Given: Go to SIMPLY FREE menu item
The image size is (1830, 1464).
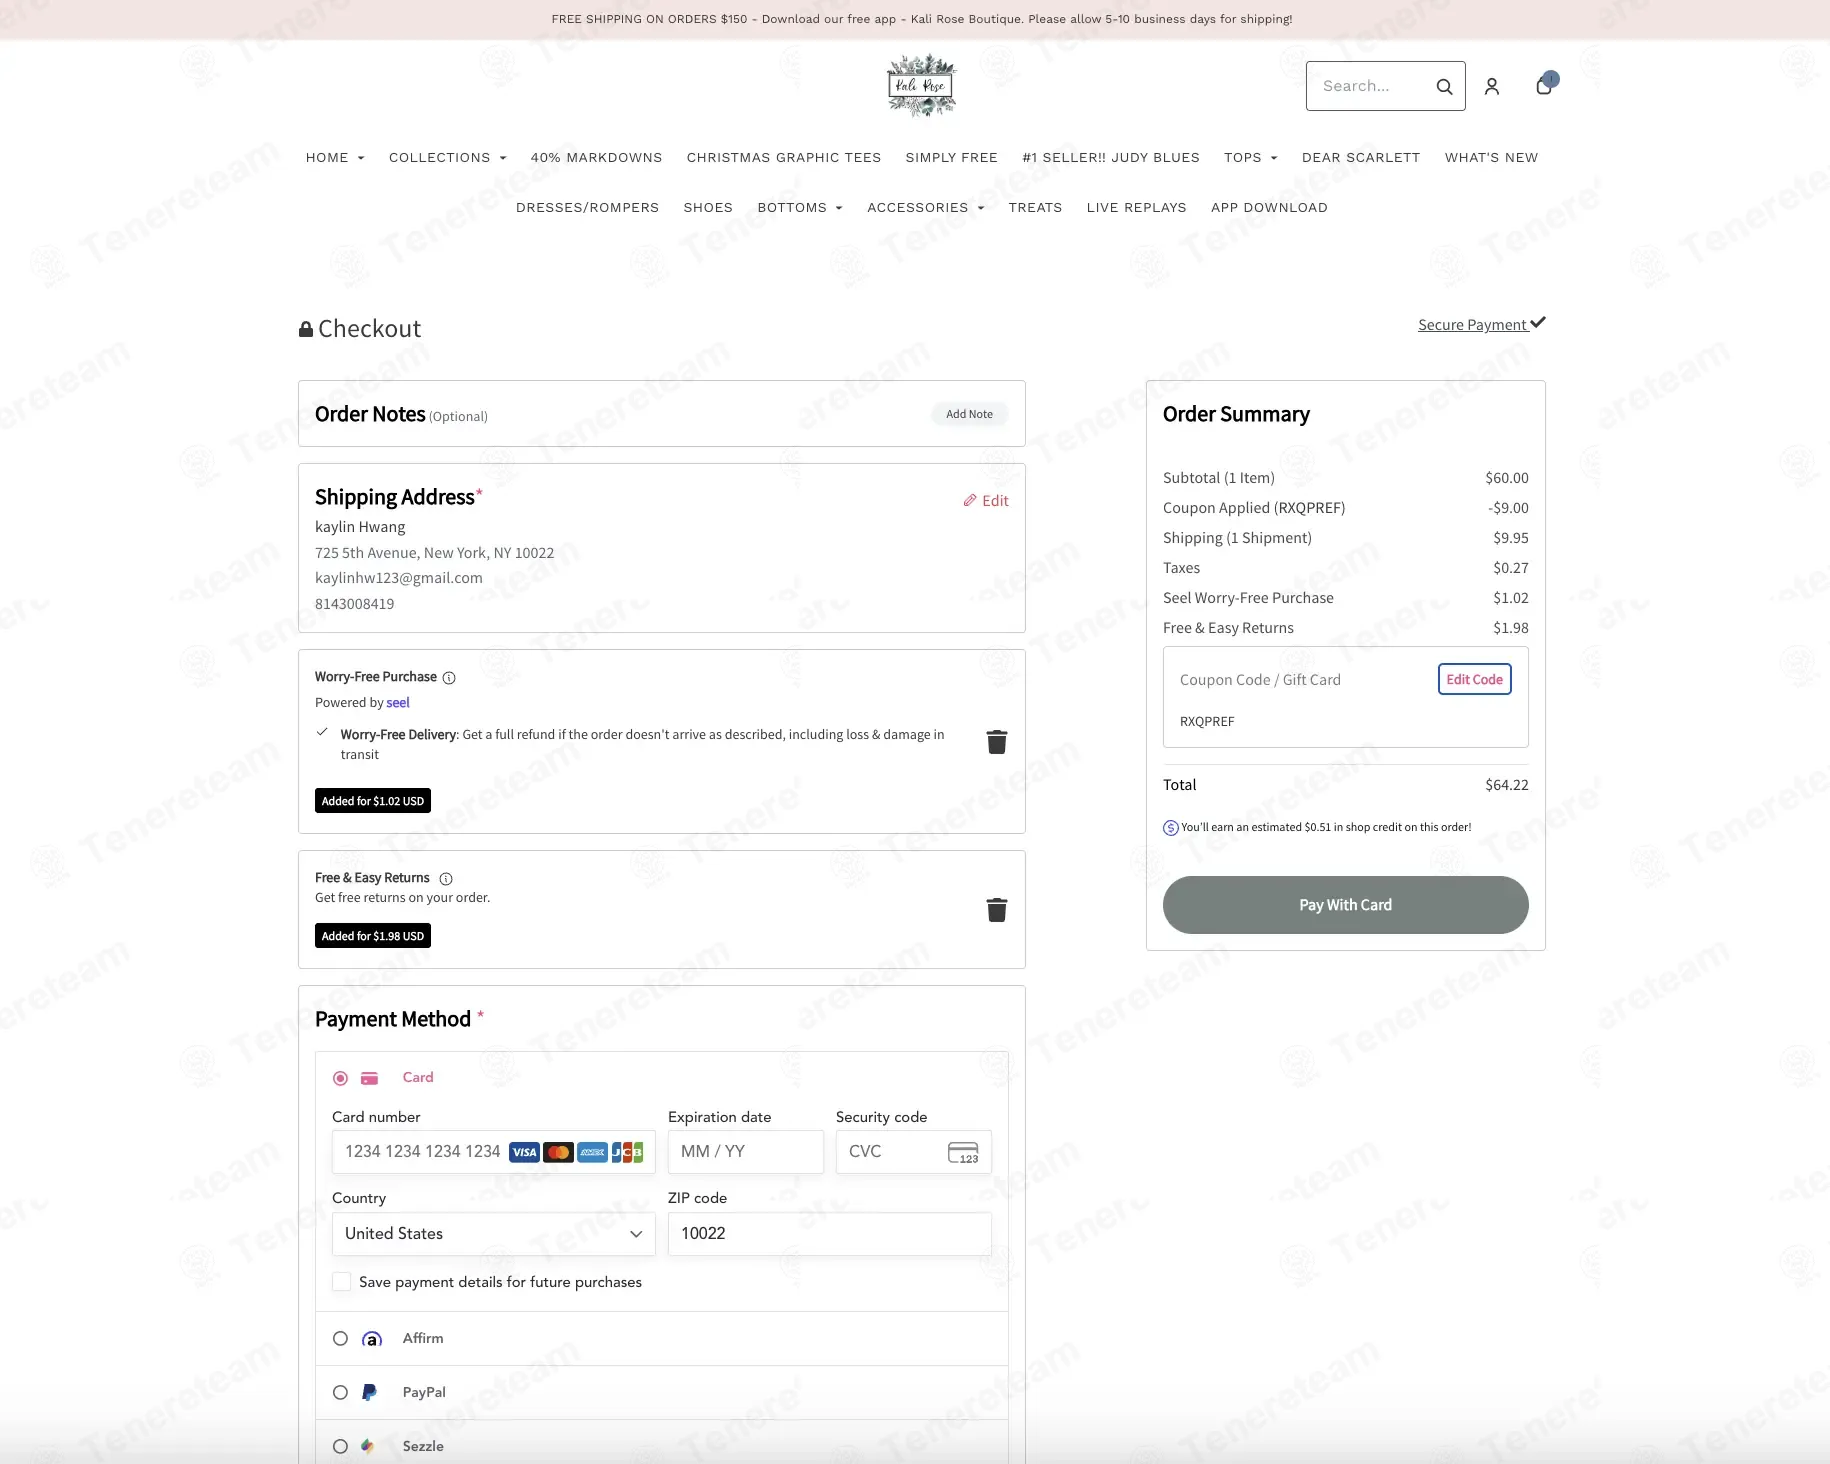Looking at the screenshot, I should click(x=951, y=158).
